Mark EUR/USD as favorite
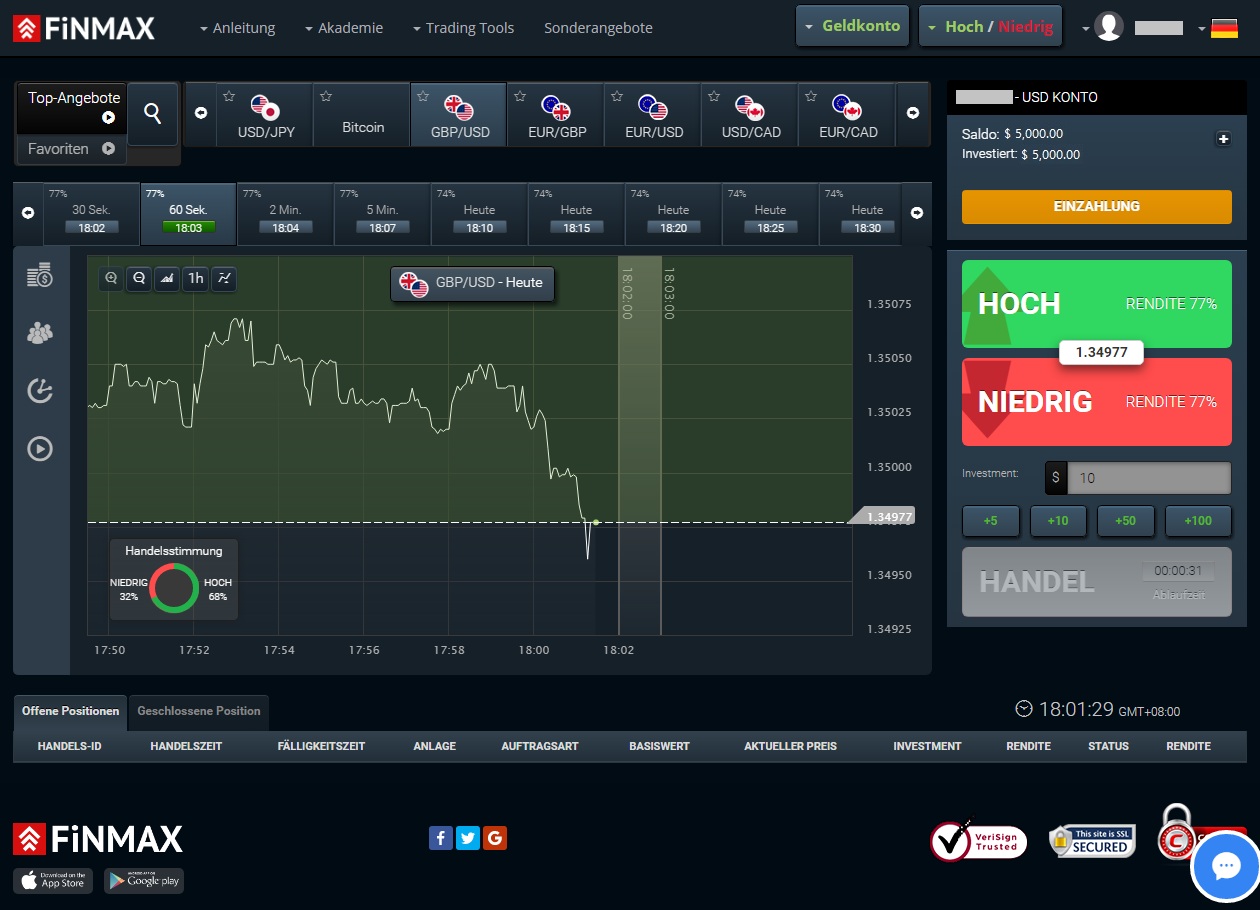The image size is (1260, 910). pyautogui.click(x=617, y=97)
